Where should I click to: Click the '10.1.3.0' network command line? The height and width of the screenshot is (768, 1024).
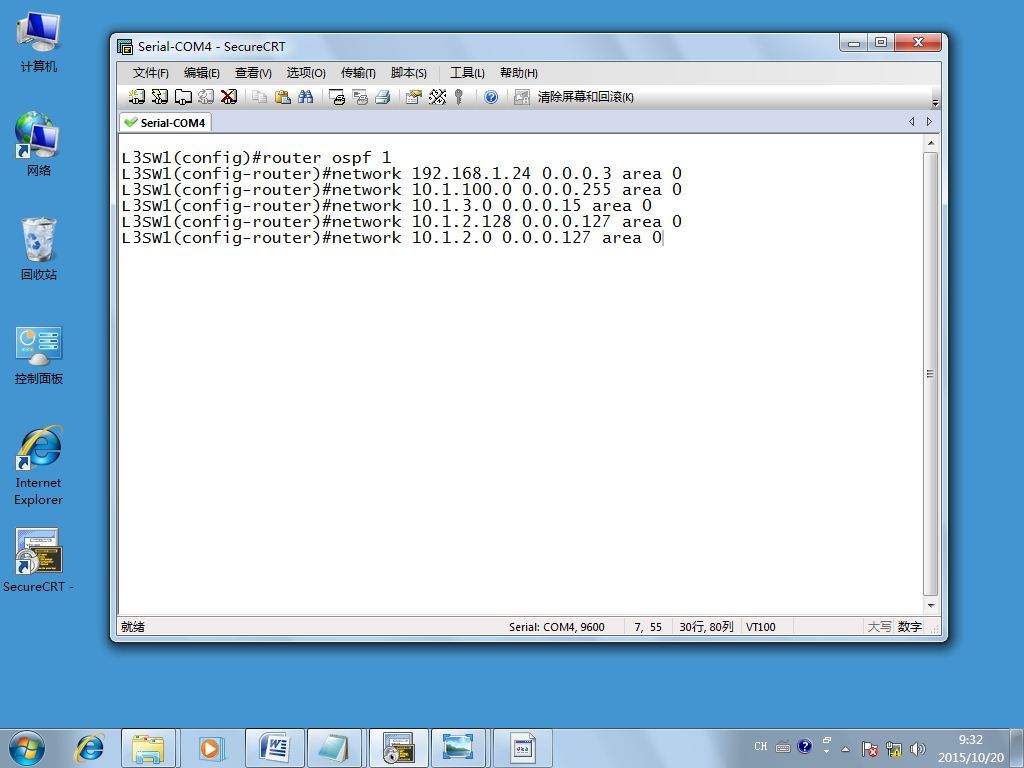pos(387,206)
